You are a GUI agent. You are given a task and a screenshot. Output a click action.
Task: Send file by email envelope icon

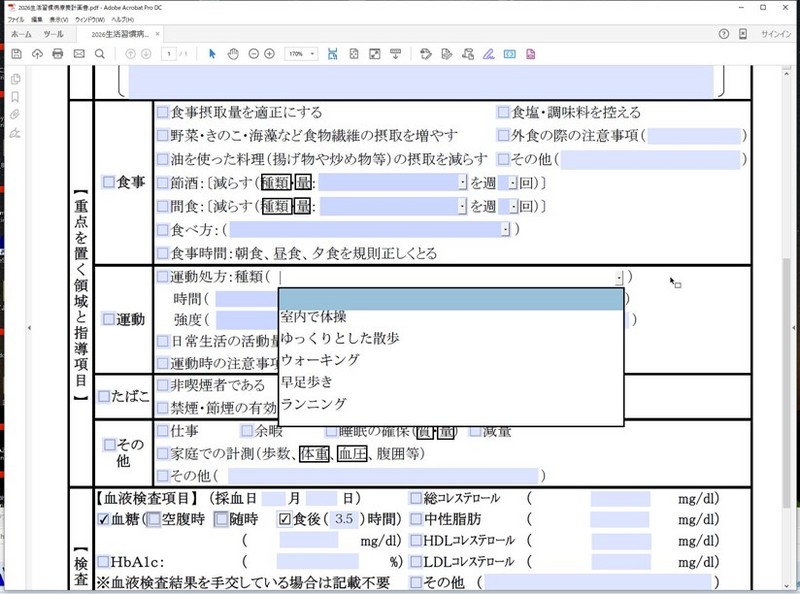point(79,54)
